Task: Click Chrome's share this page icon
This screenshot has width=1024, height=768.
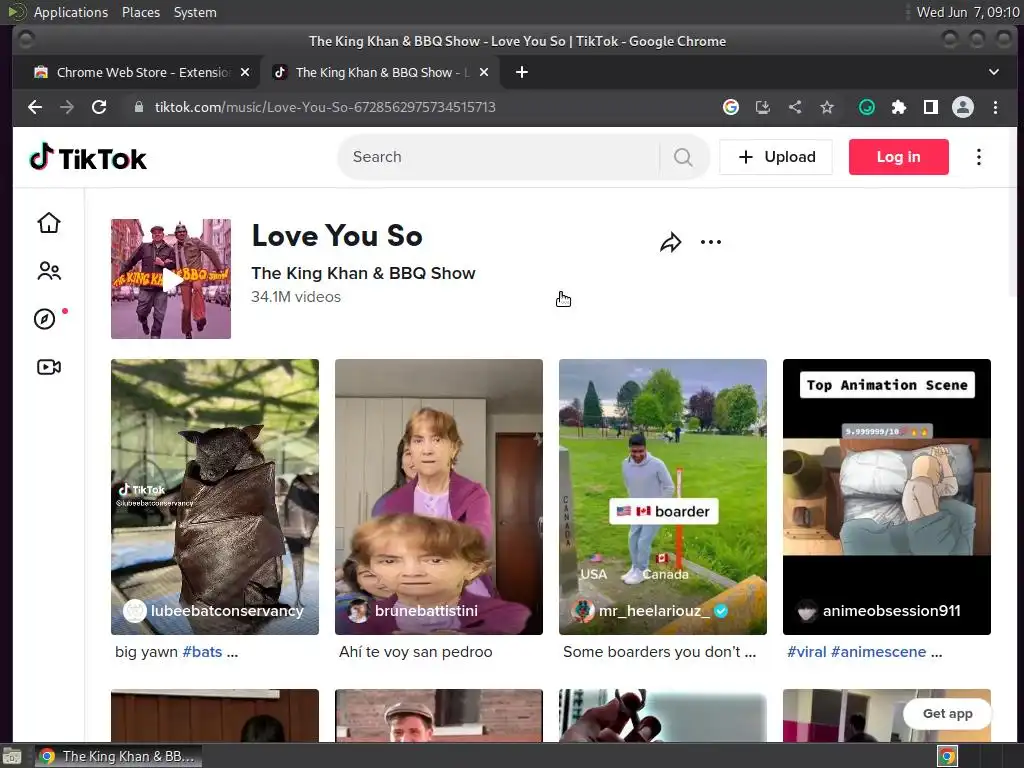Action: coord(795,107)
